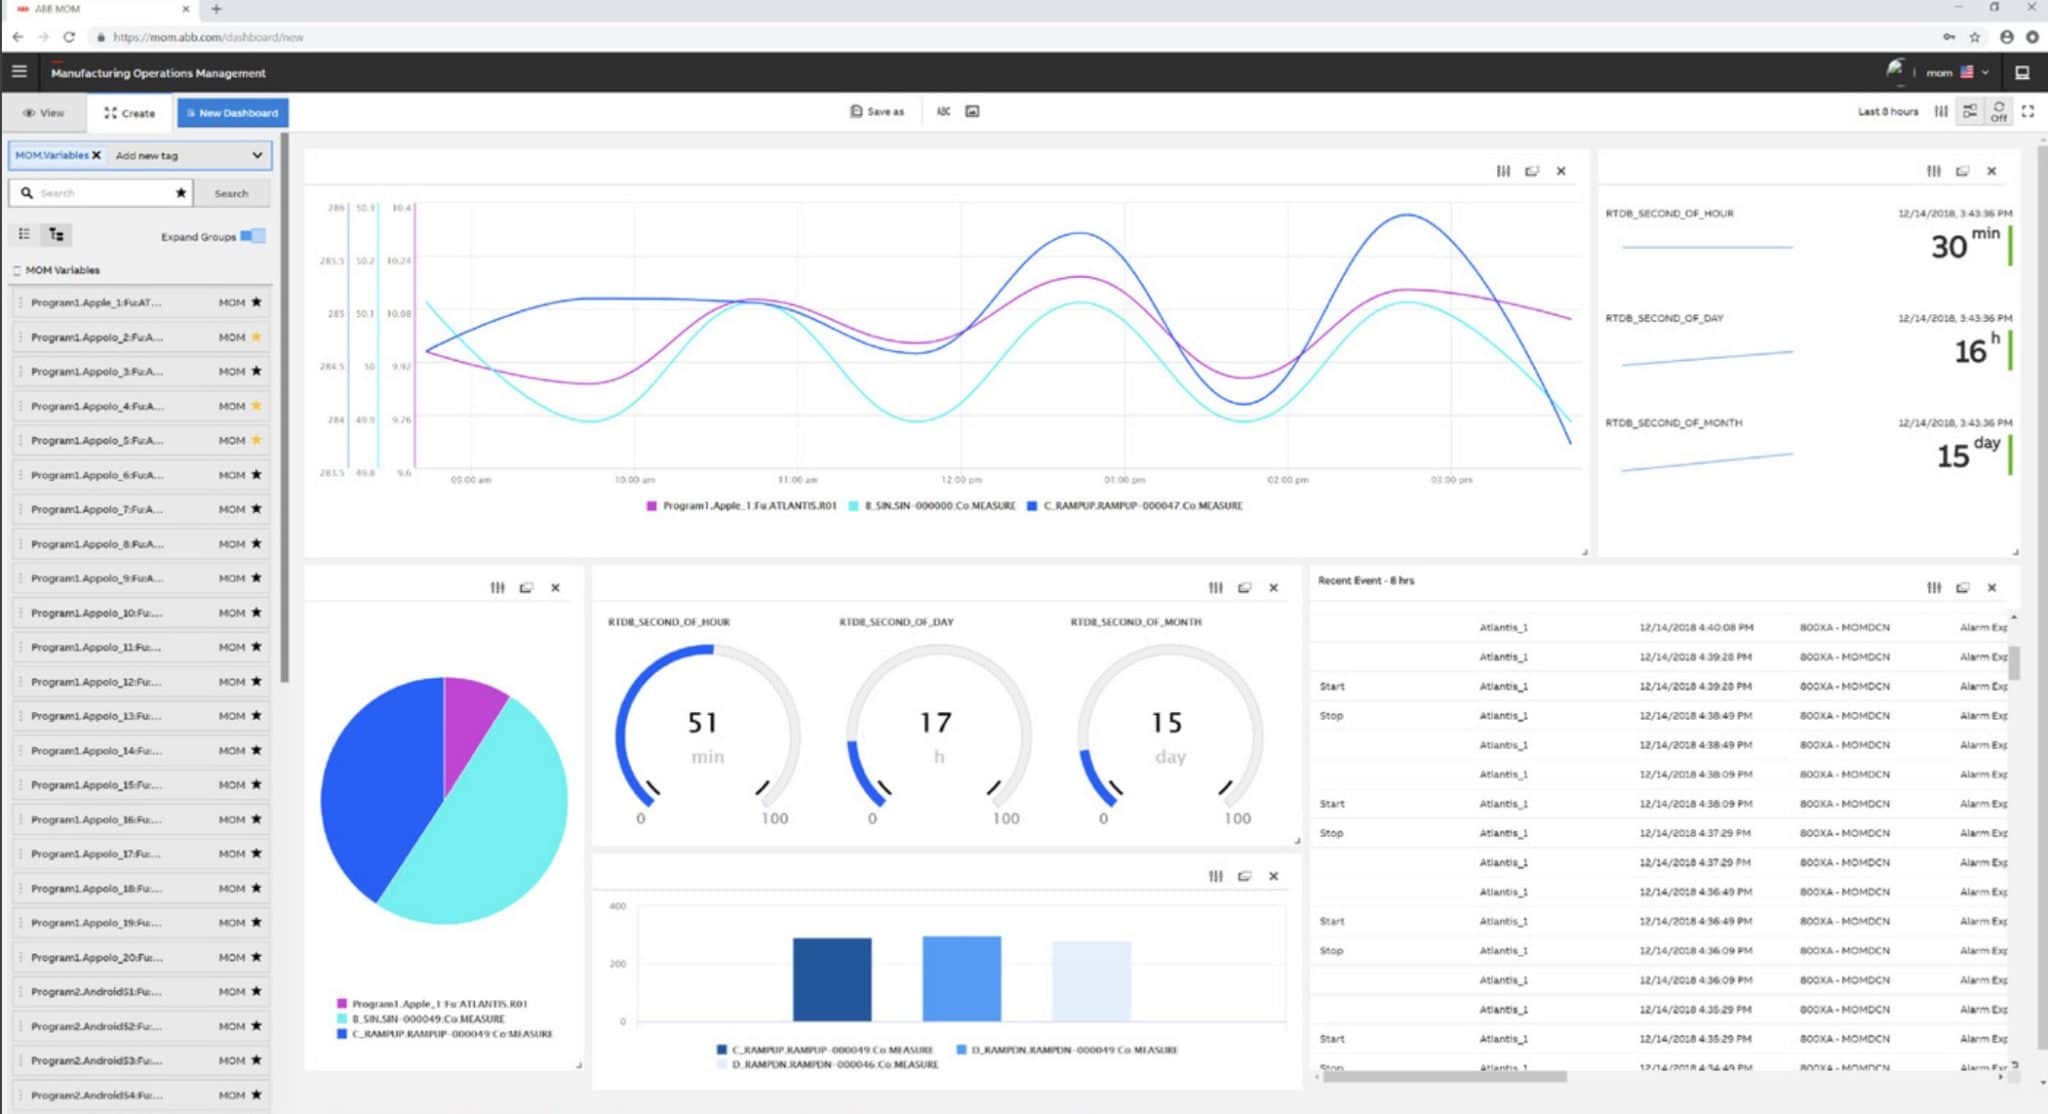Open Recent Event widget settings icon
The width and height of the screenshot is (2048, 1114).
(x=1933, y=588)
